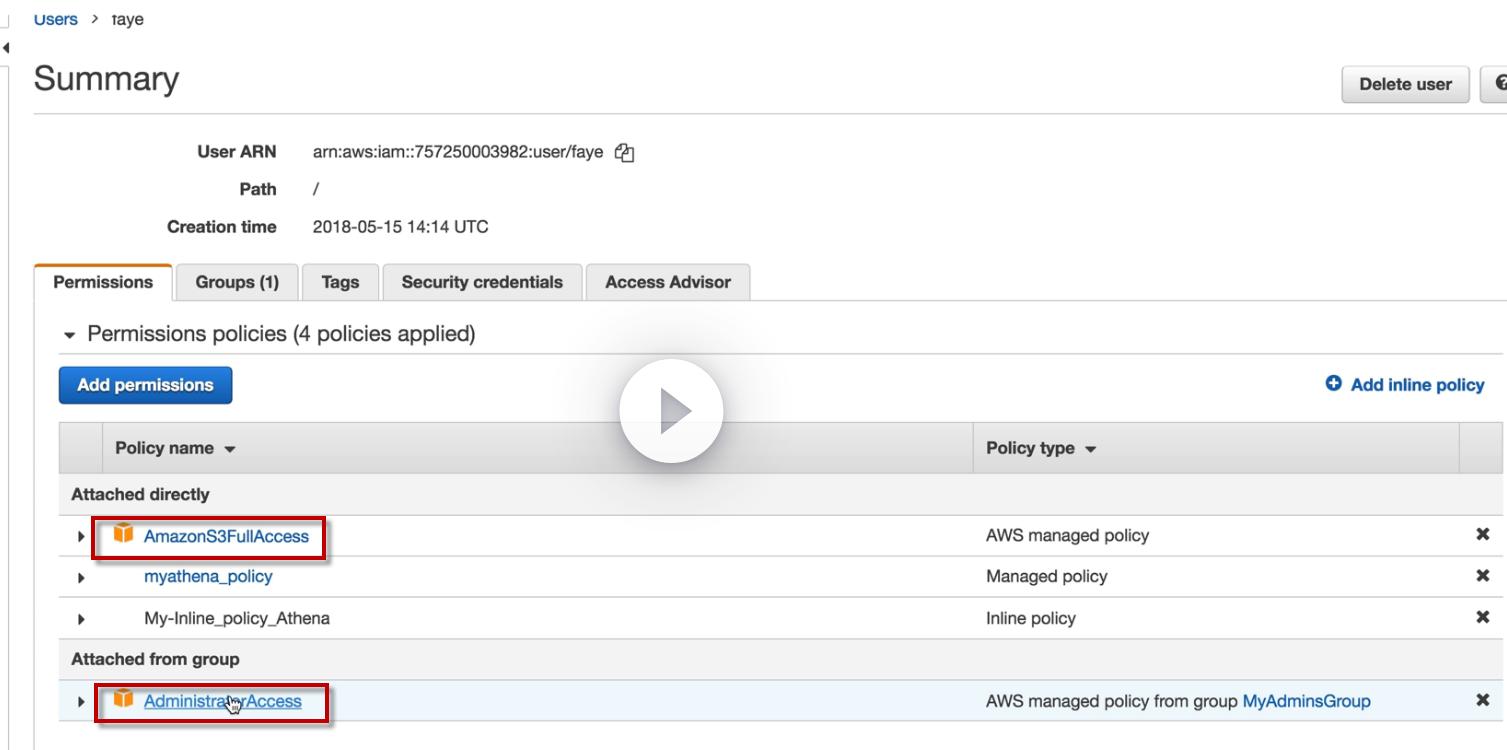Viewport: 1507px width, 750px height.
Task: Remove the AdministratorAccess policy with its X
Action: (1482, 700)
